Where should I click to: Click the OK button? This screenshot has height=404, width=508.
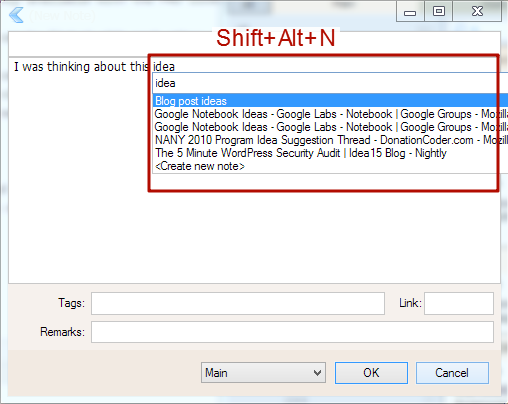(x=371, y=373)
